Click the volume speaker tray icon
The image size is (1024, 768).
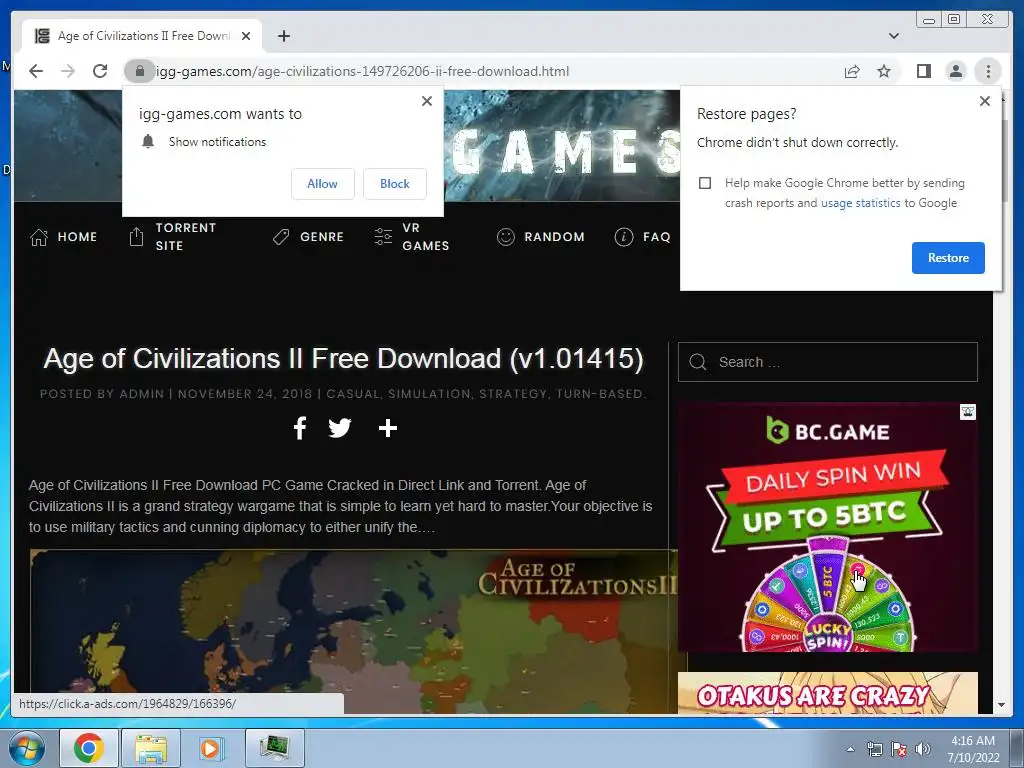point(922,750)
